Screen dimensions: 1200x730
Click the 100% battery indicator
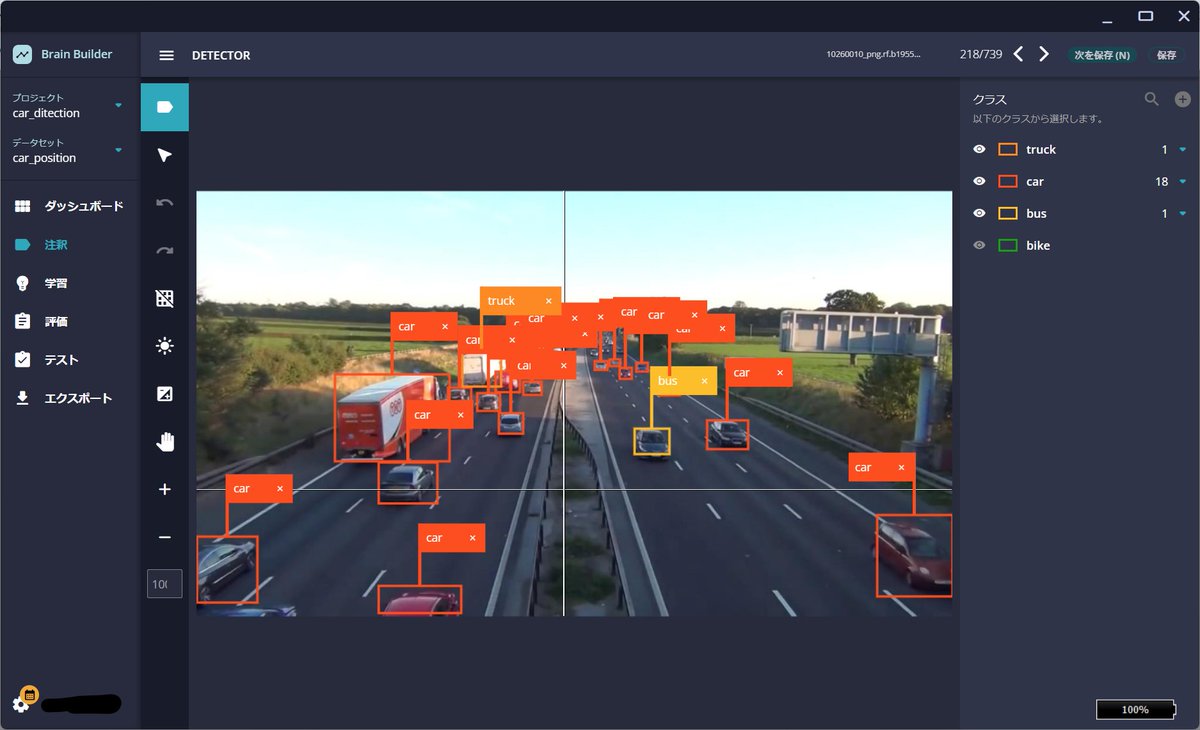pyautogui.click(x=1135, y=709)
